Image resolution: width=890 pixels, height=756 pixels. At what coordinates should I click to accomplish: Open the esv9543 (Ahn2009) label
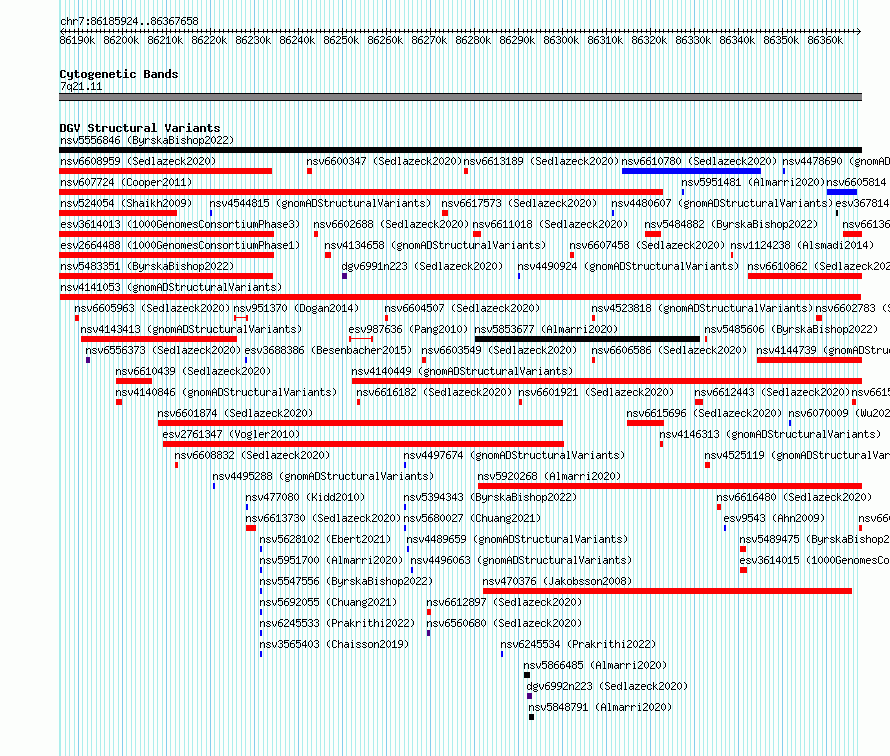point(774,518)
